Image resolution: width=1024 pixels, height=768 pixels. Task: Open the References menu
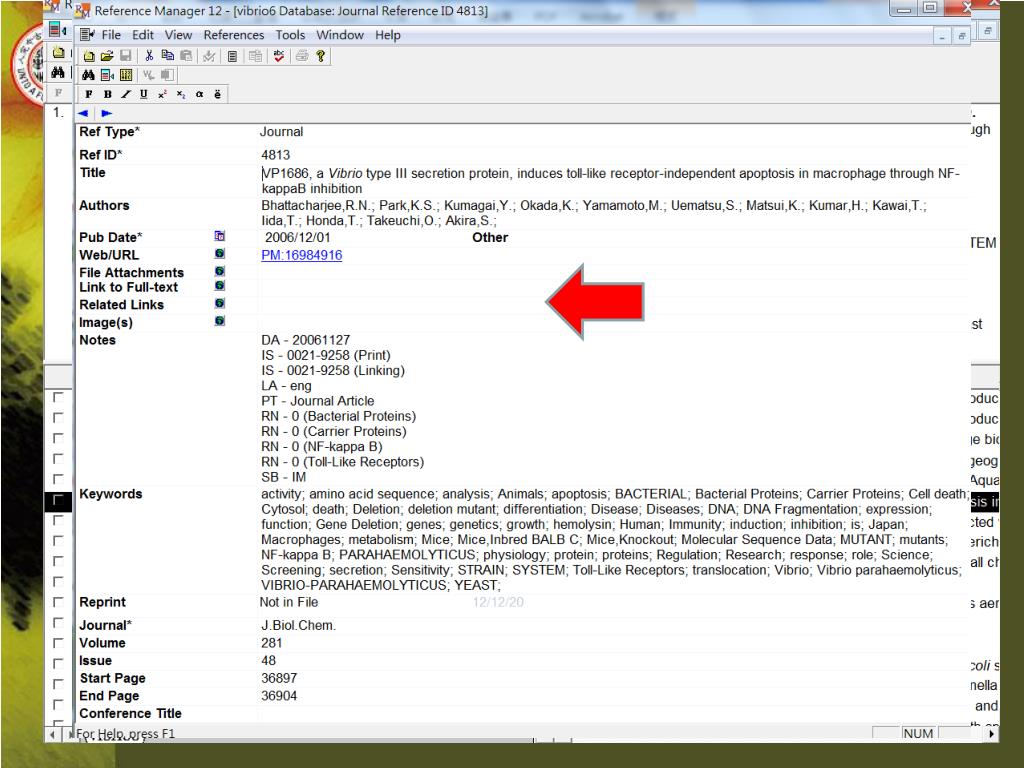click(x=234, y=35)
